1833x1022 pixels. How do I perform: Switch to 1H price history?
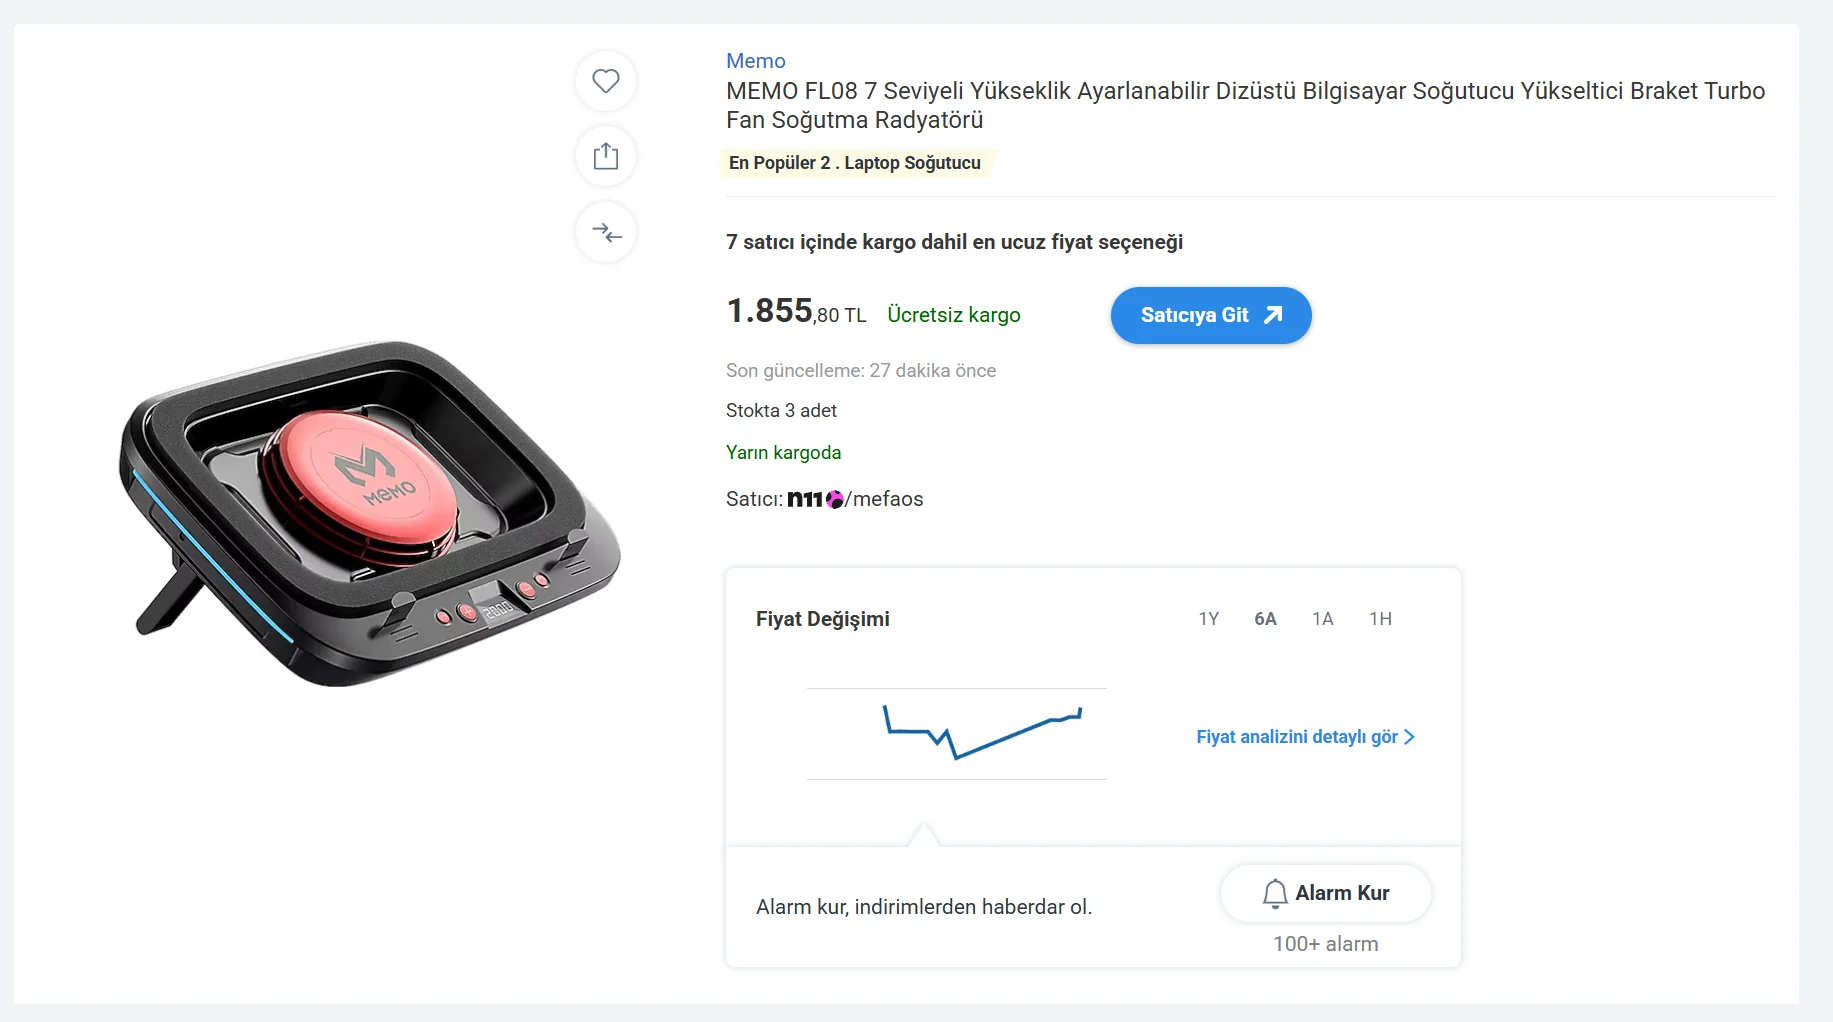(x=1380, y=619)
